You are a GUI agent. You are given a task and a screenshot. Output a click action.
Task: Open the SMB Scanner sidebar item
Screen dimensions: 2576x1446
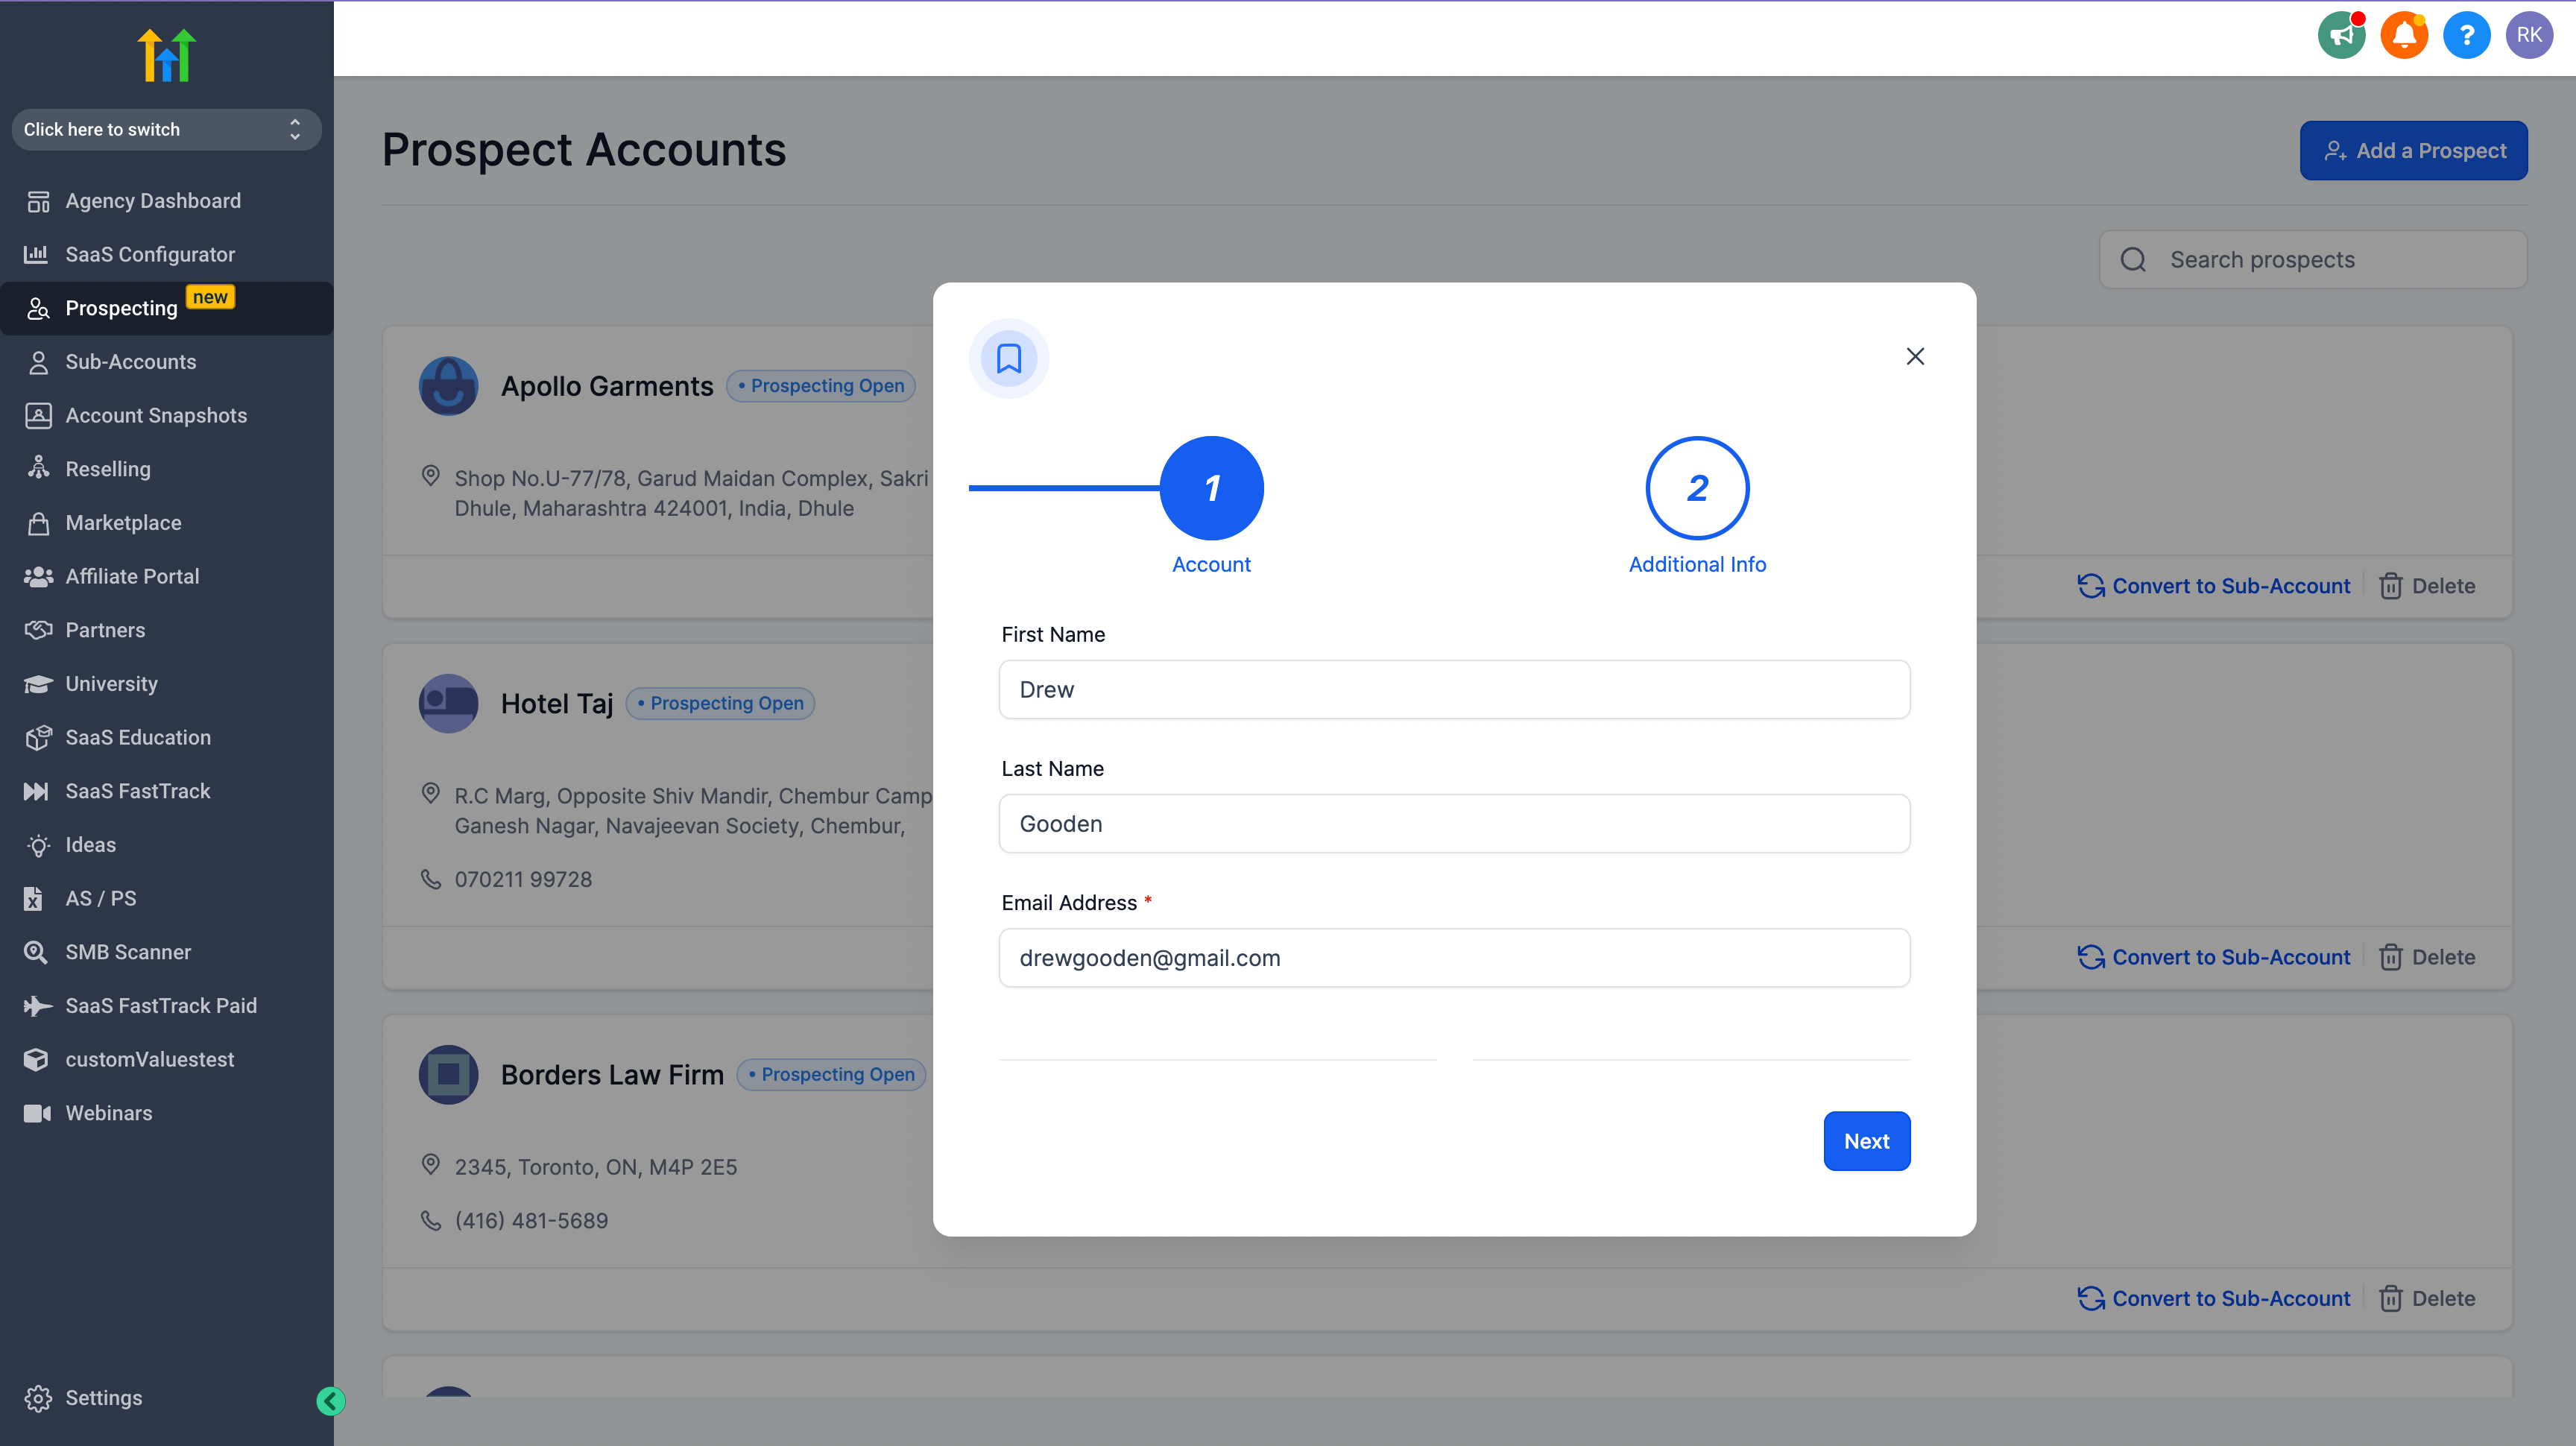(128, 952)
